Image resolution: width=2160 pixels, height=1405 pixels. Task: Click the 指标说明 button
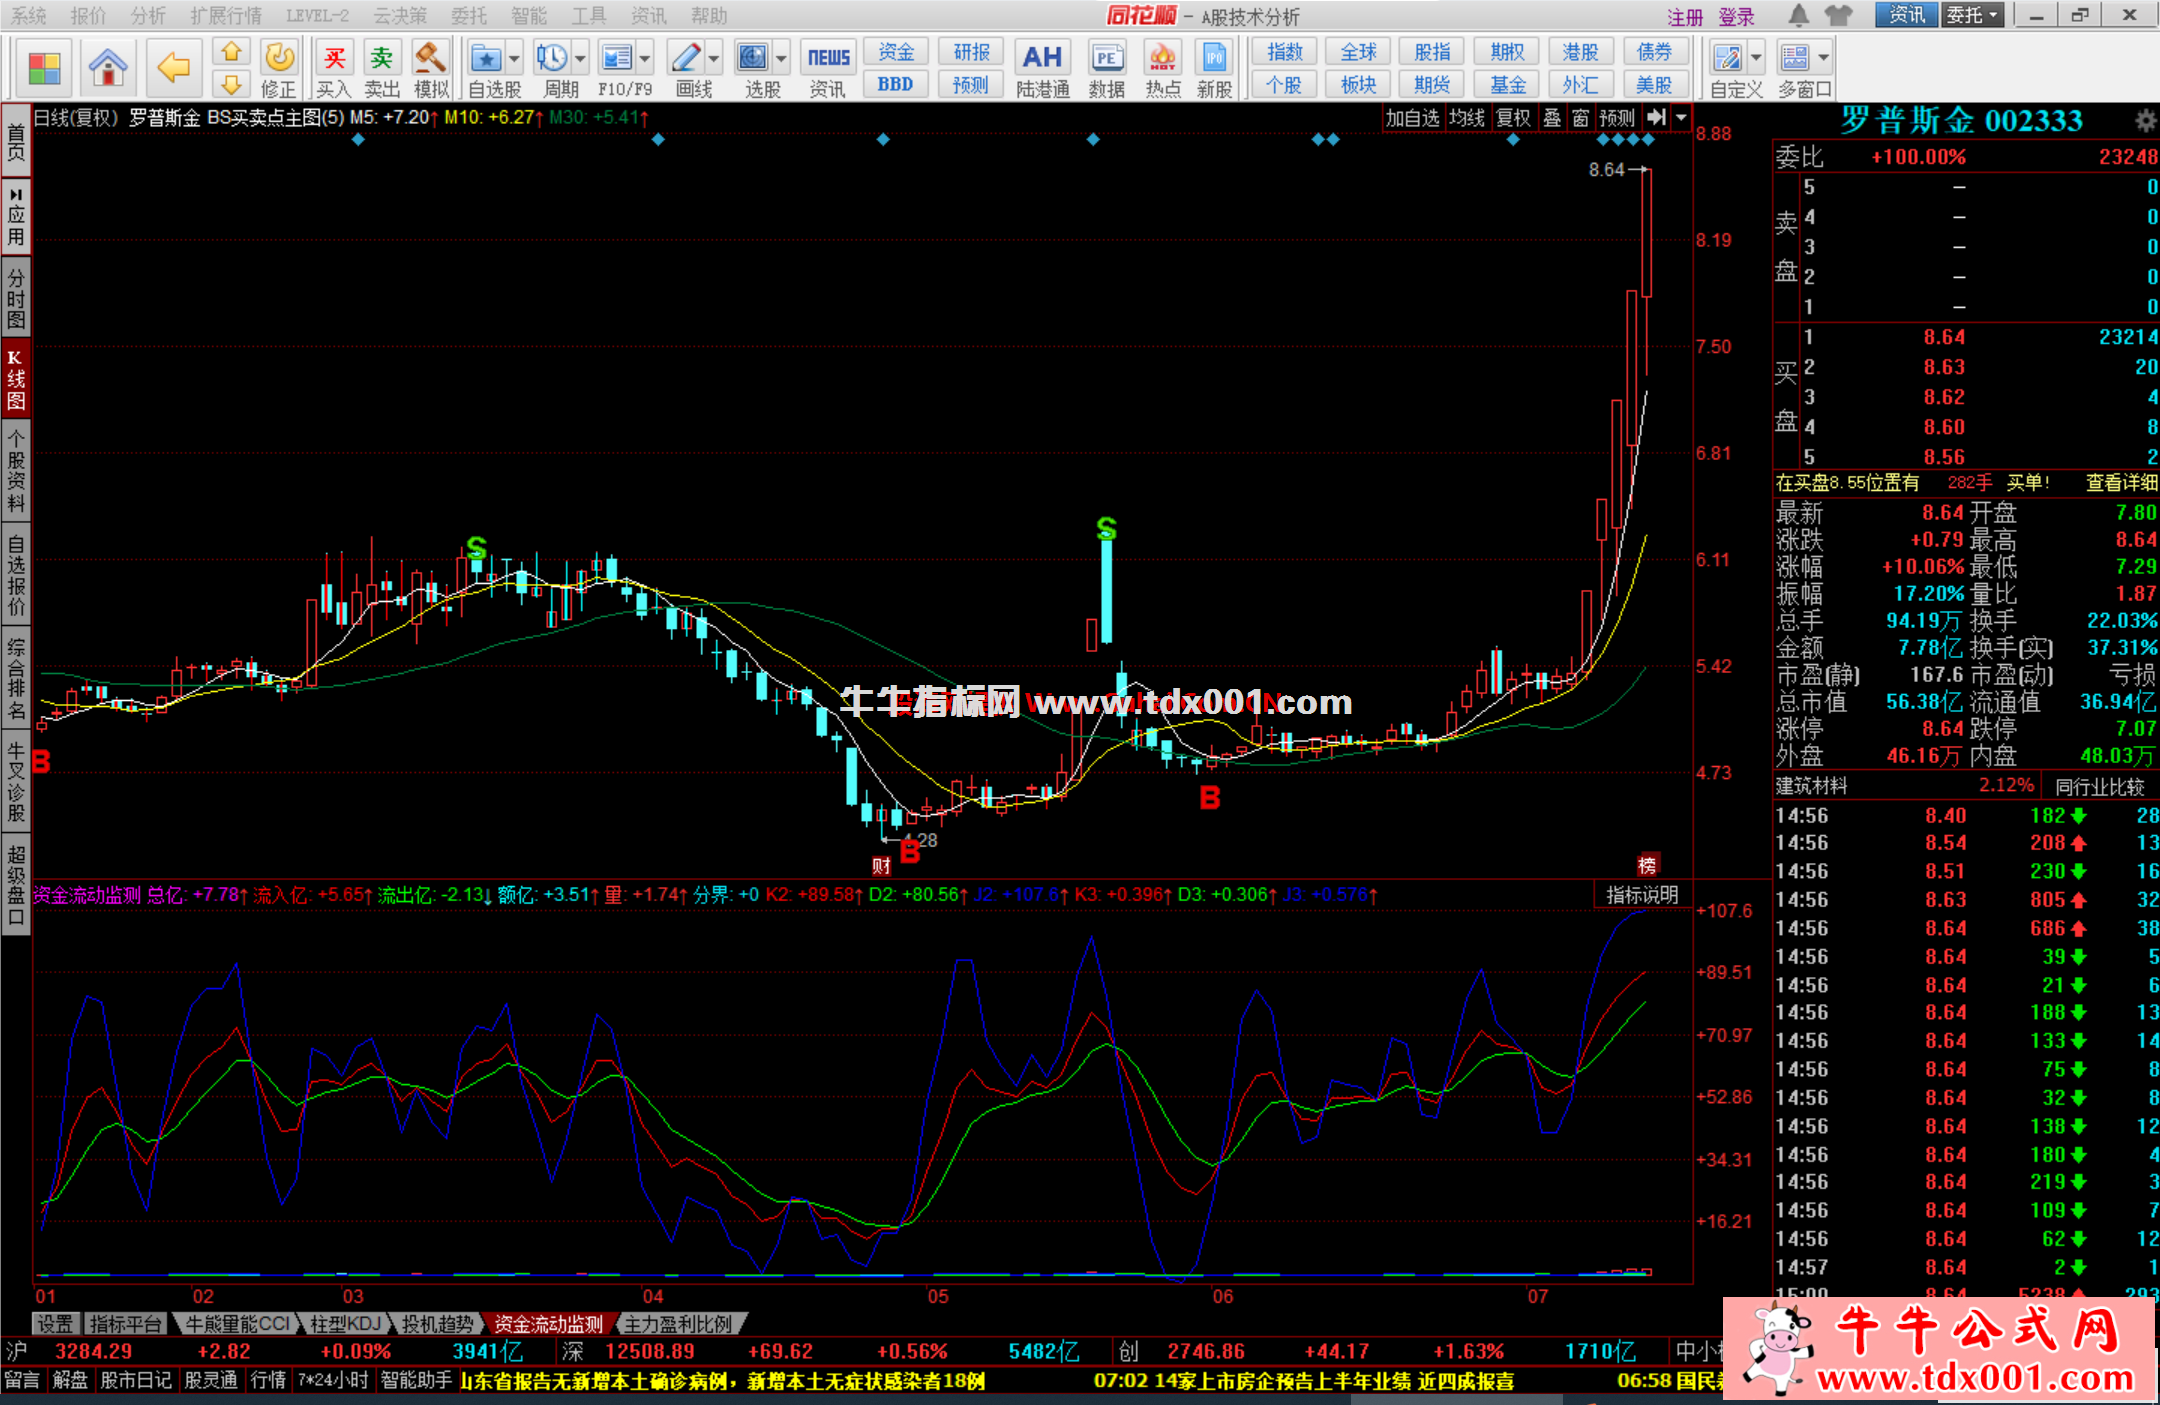tap(1642, 895)
